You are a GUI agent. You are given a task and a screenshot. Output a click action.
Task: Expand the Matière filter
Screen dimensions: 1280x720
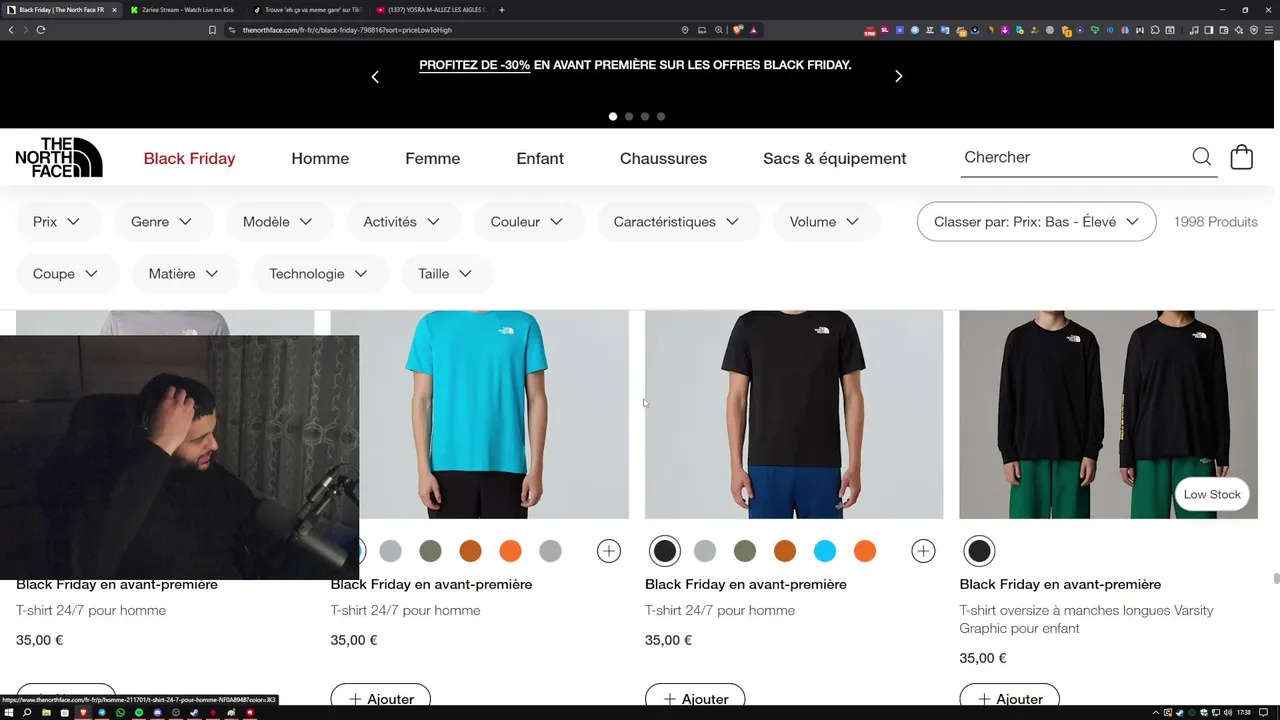(x=185, y=274)
